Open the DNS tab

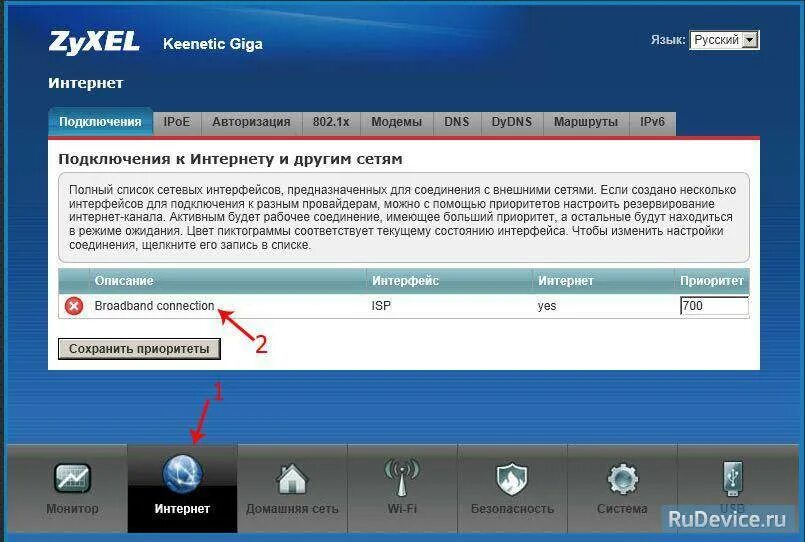coord(457,122)
